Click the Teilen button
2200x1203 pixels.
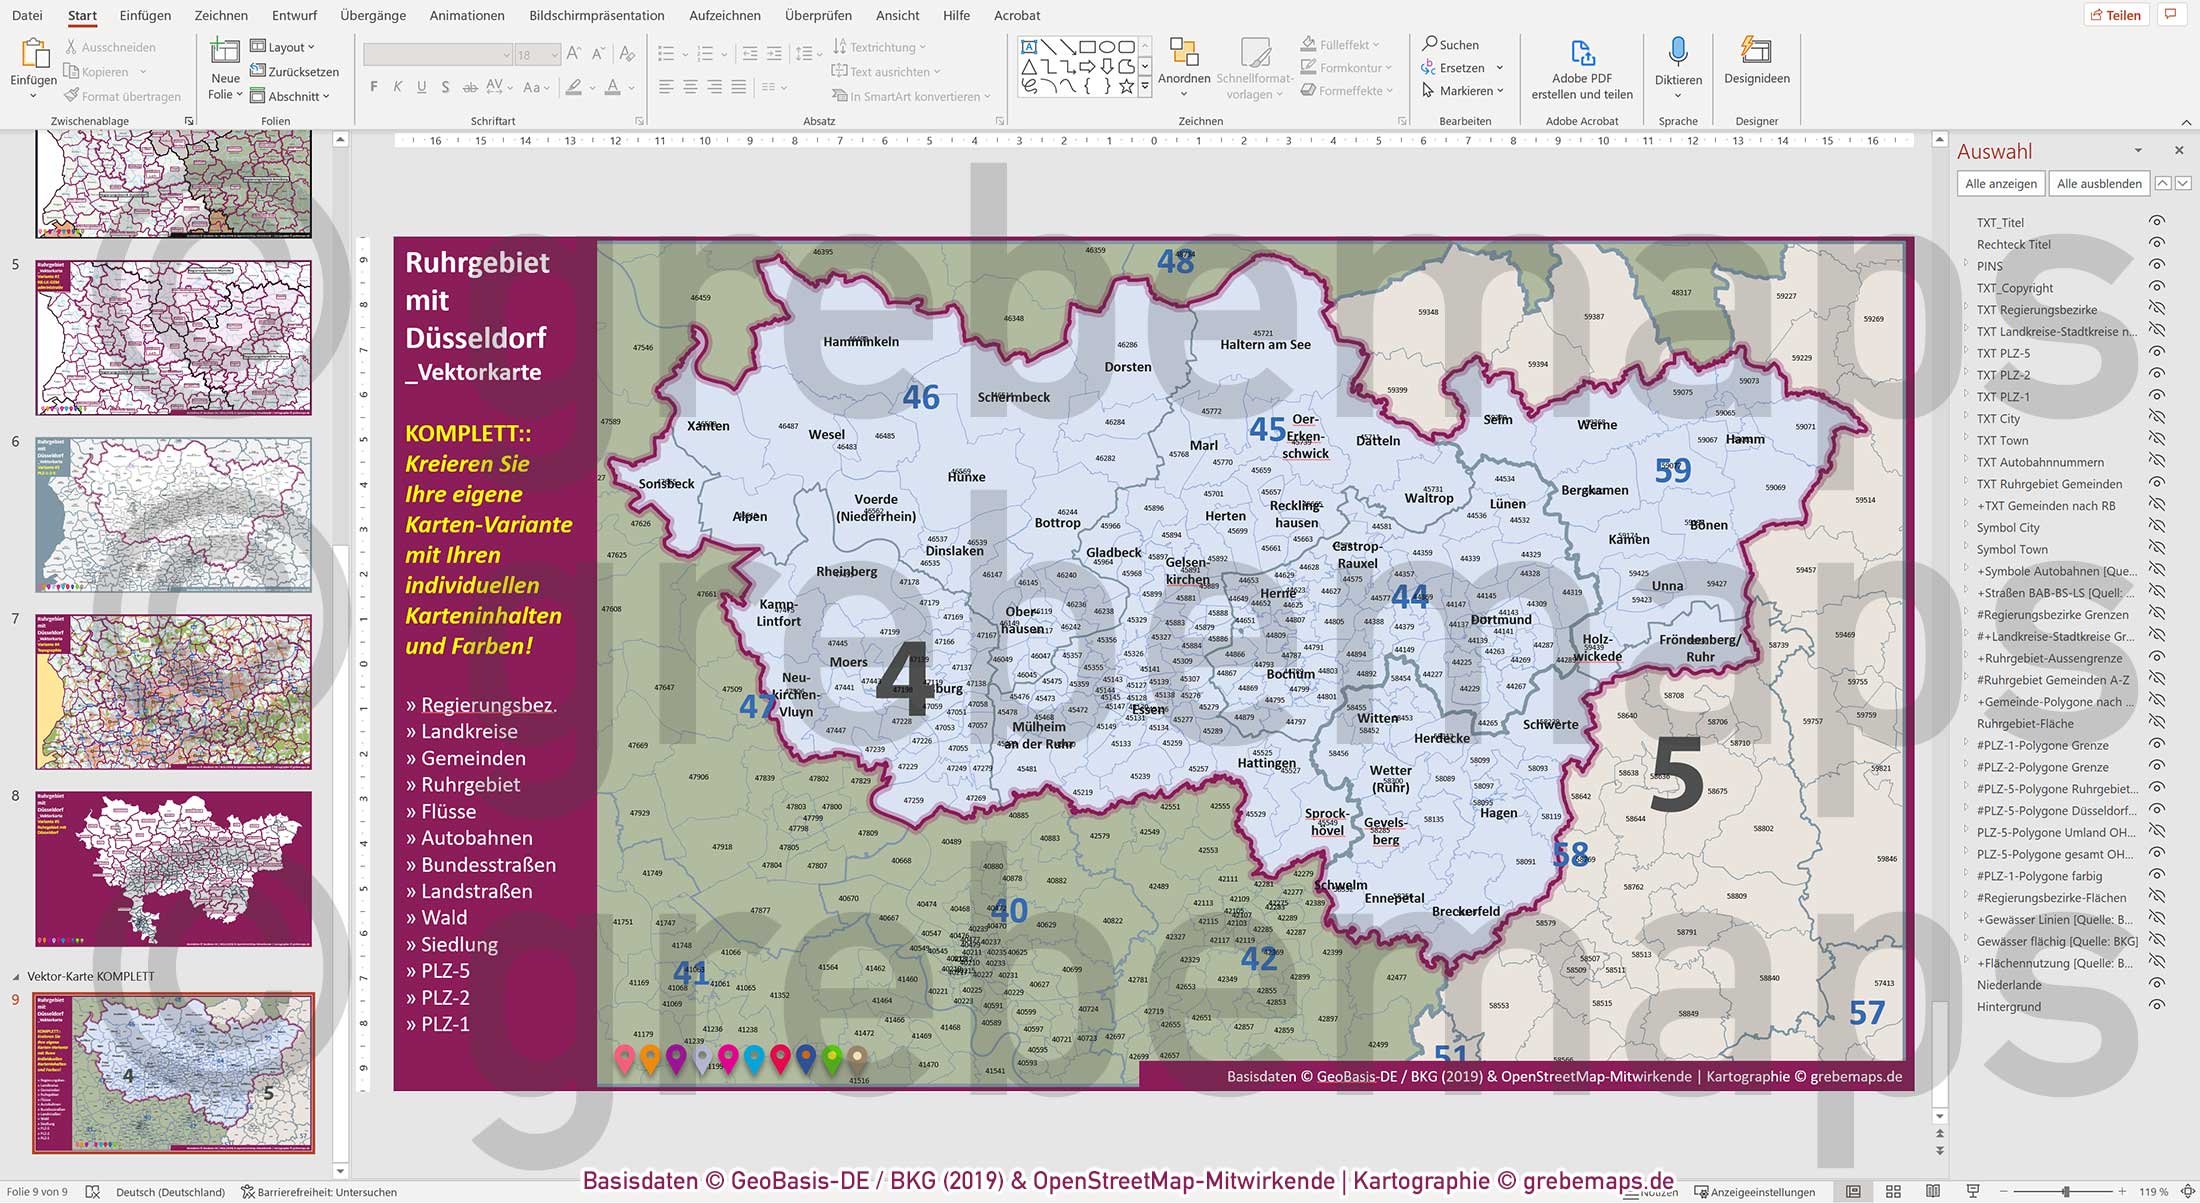tap(2116, 14)
